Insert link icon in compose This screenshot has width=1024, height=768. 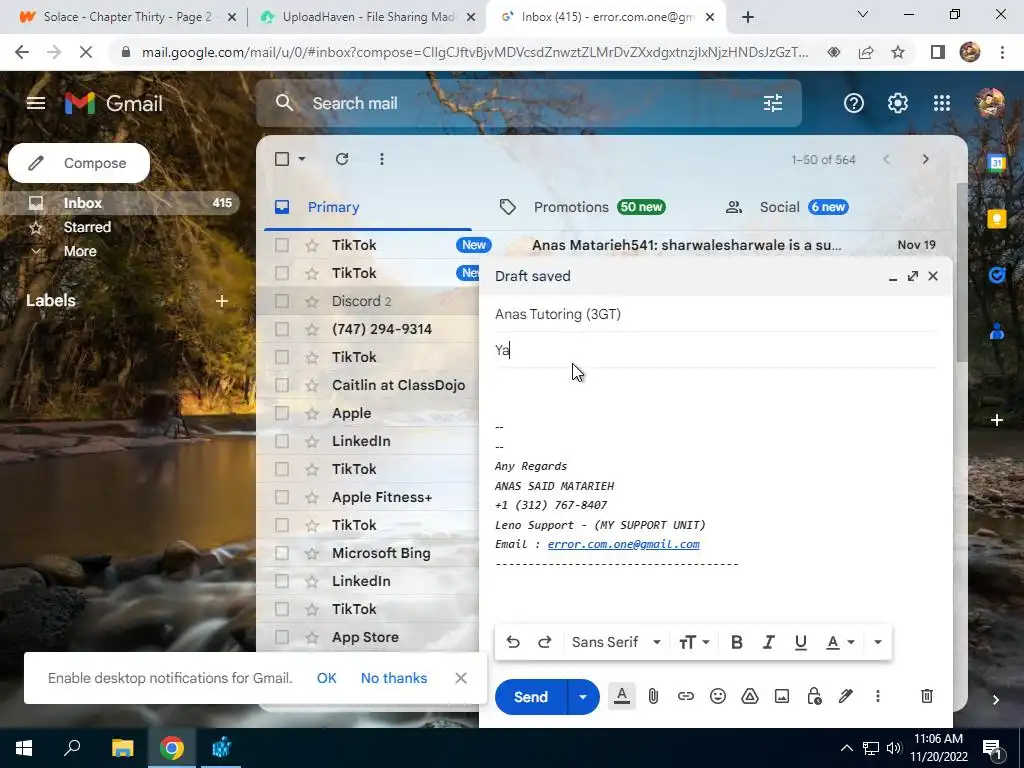(x=685, y=696)
